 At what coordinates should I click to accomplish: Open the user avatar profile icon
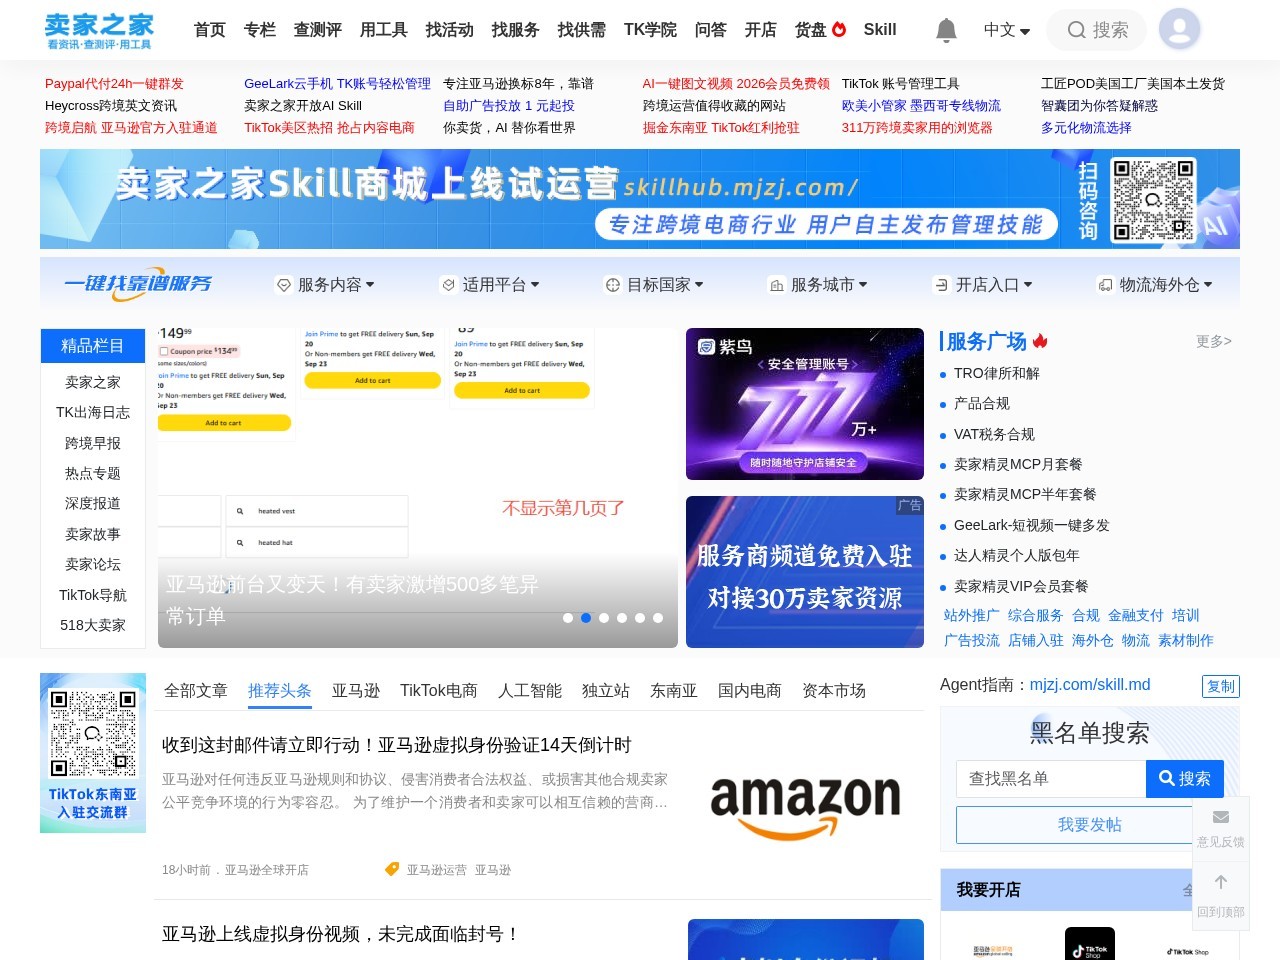point(1179,29)
